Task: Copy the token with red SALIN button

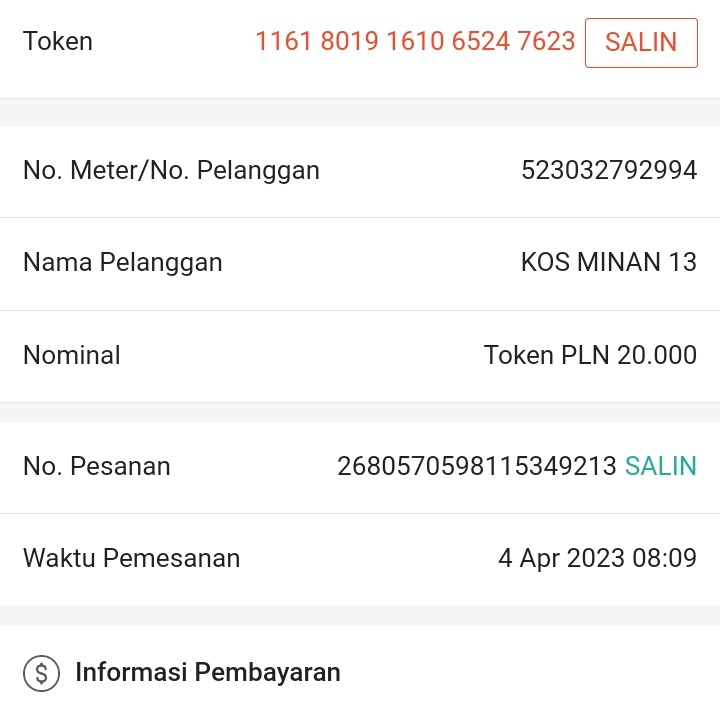Action: pyautogui.click(x=641, y=42)
